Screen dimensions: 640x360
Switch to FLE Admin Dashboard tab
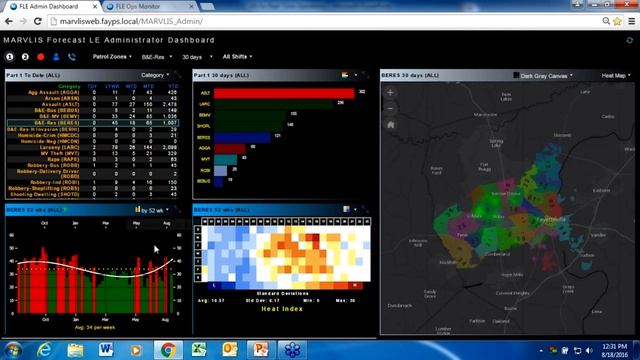click(x=49, y=7)
